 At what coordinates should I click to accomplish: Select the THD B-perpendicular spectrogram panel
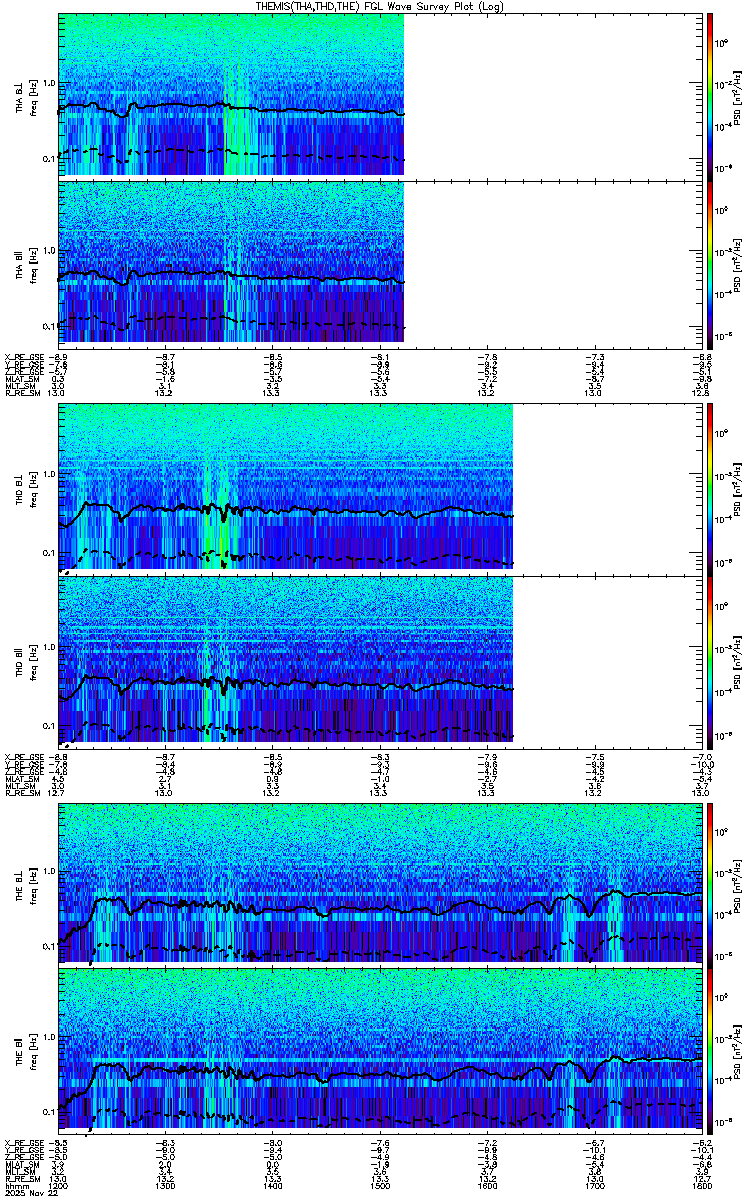(379, 486)
